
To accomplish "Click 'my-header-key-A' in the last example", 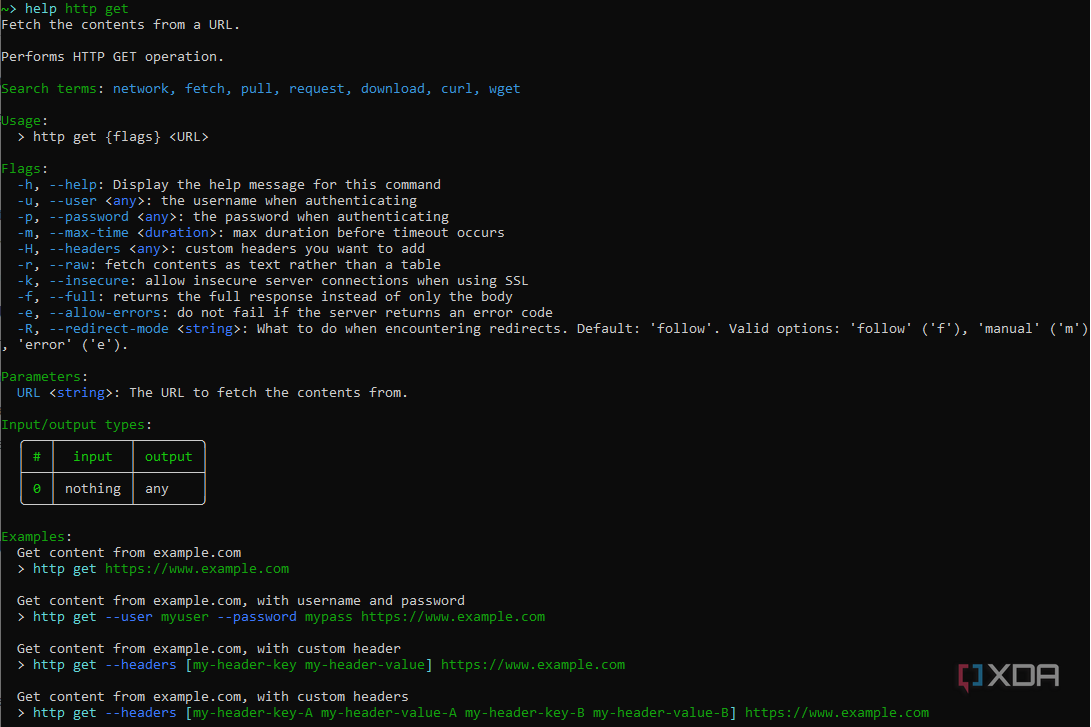I will [x=253, y=712].
